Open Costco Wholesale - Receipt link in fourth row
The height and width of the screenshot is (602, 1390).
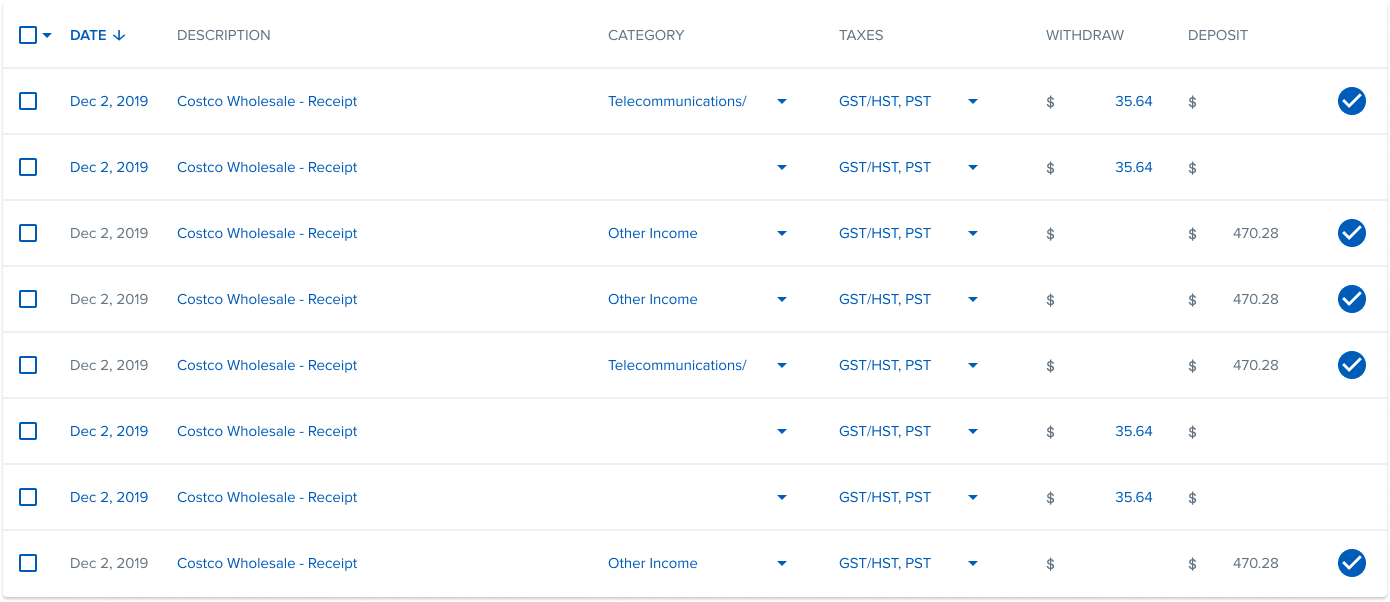(267, 299)
